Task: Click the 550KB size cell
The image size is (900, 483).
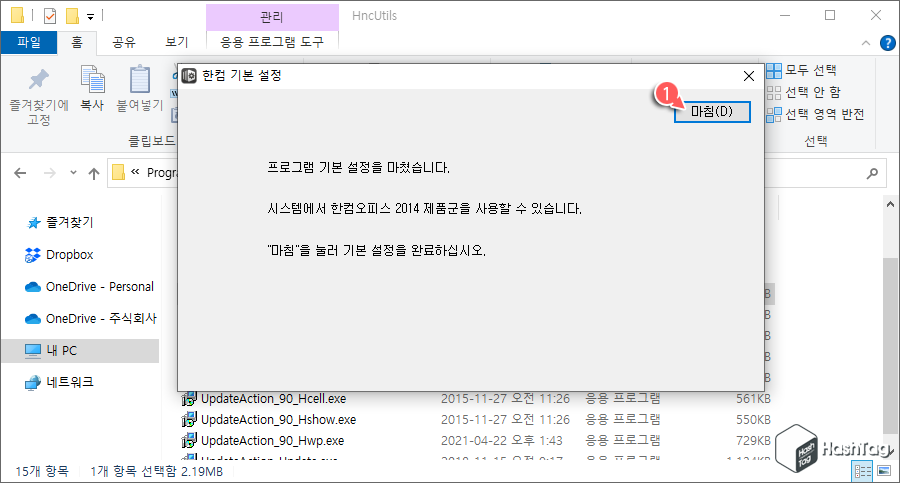Action: [x=753, y=420]
